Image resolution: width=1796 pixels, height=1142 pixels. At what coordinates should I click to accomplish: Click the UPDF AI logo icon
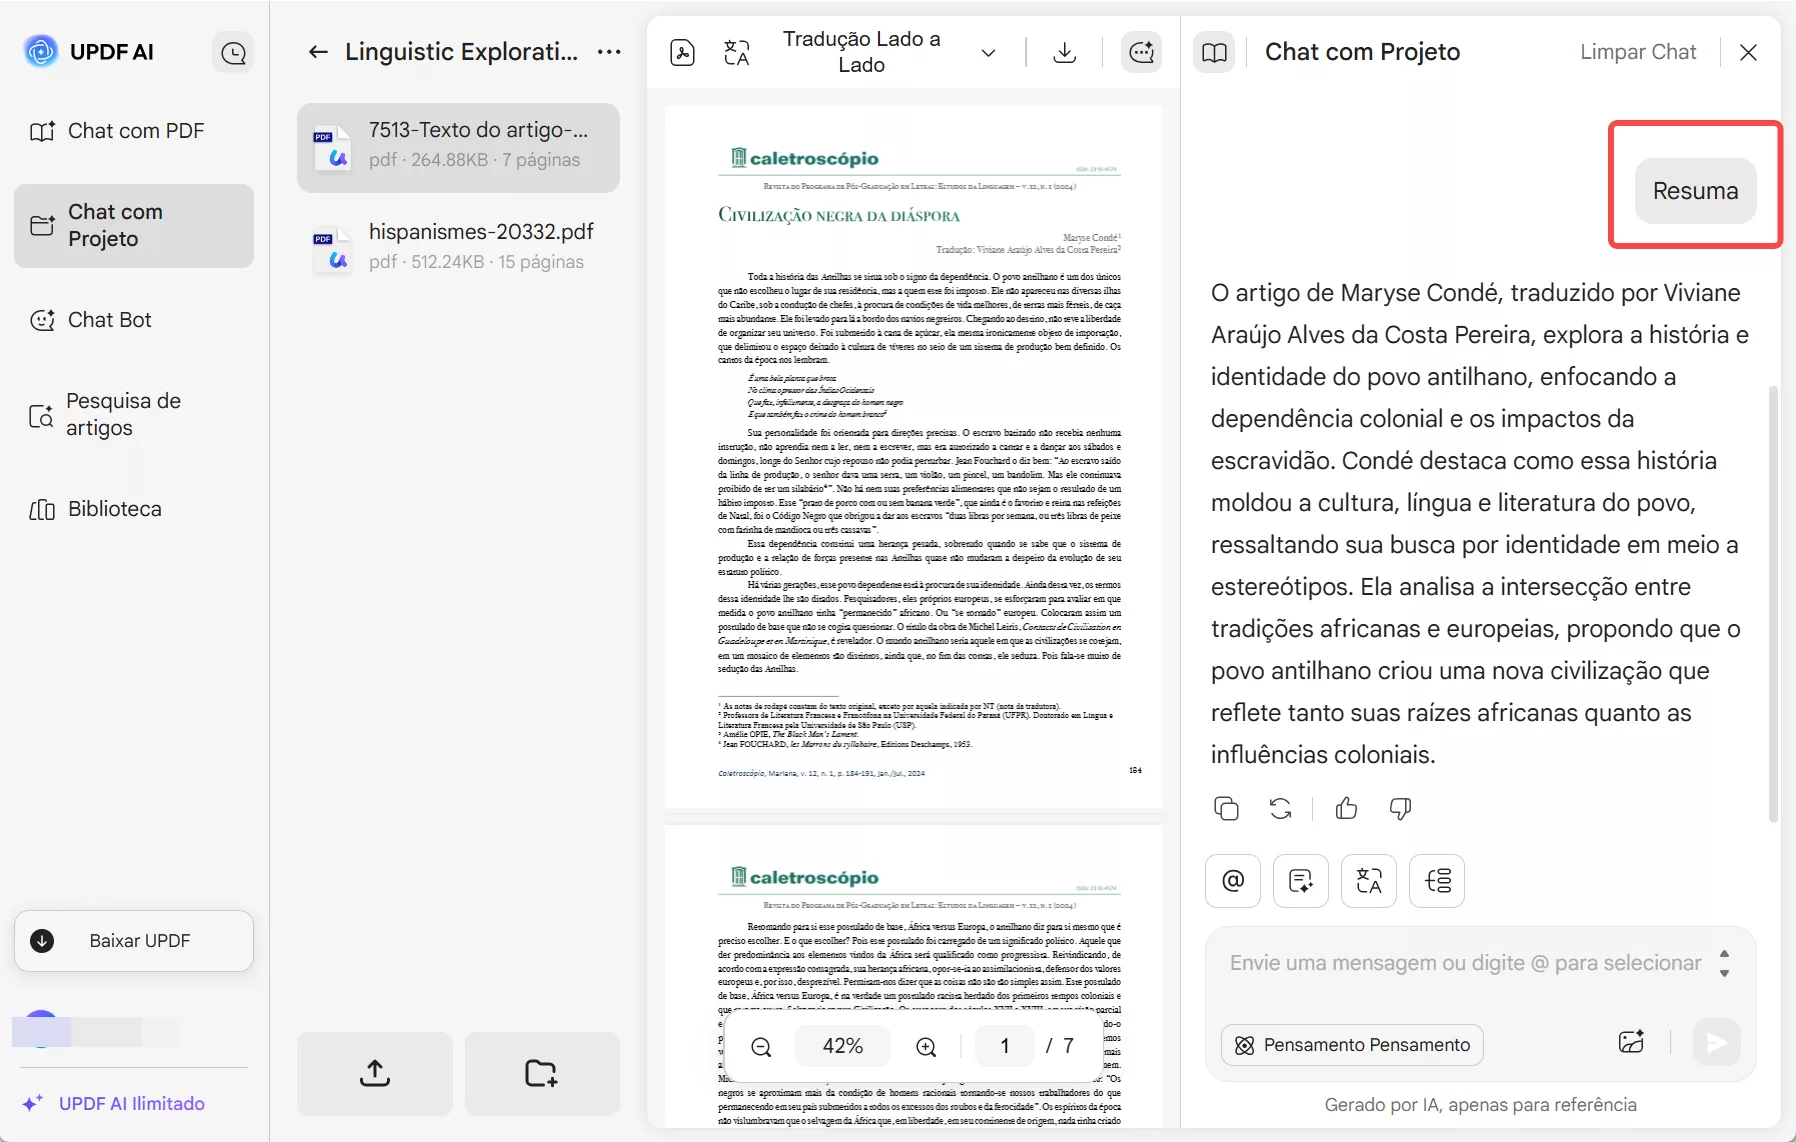coord(41,51)
